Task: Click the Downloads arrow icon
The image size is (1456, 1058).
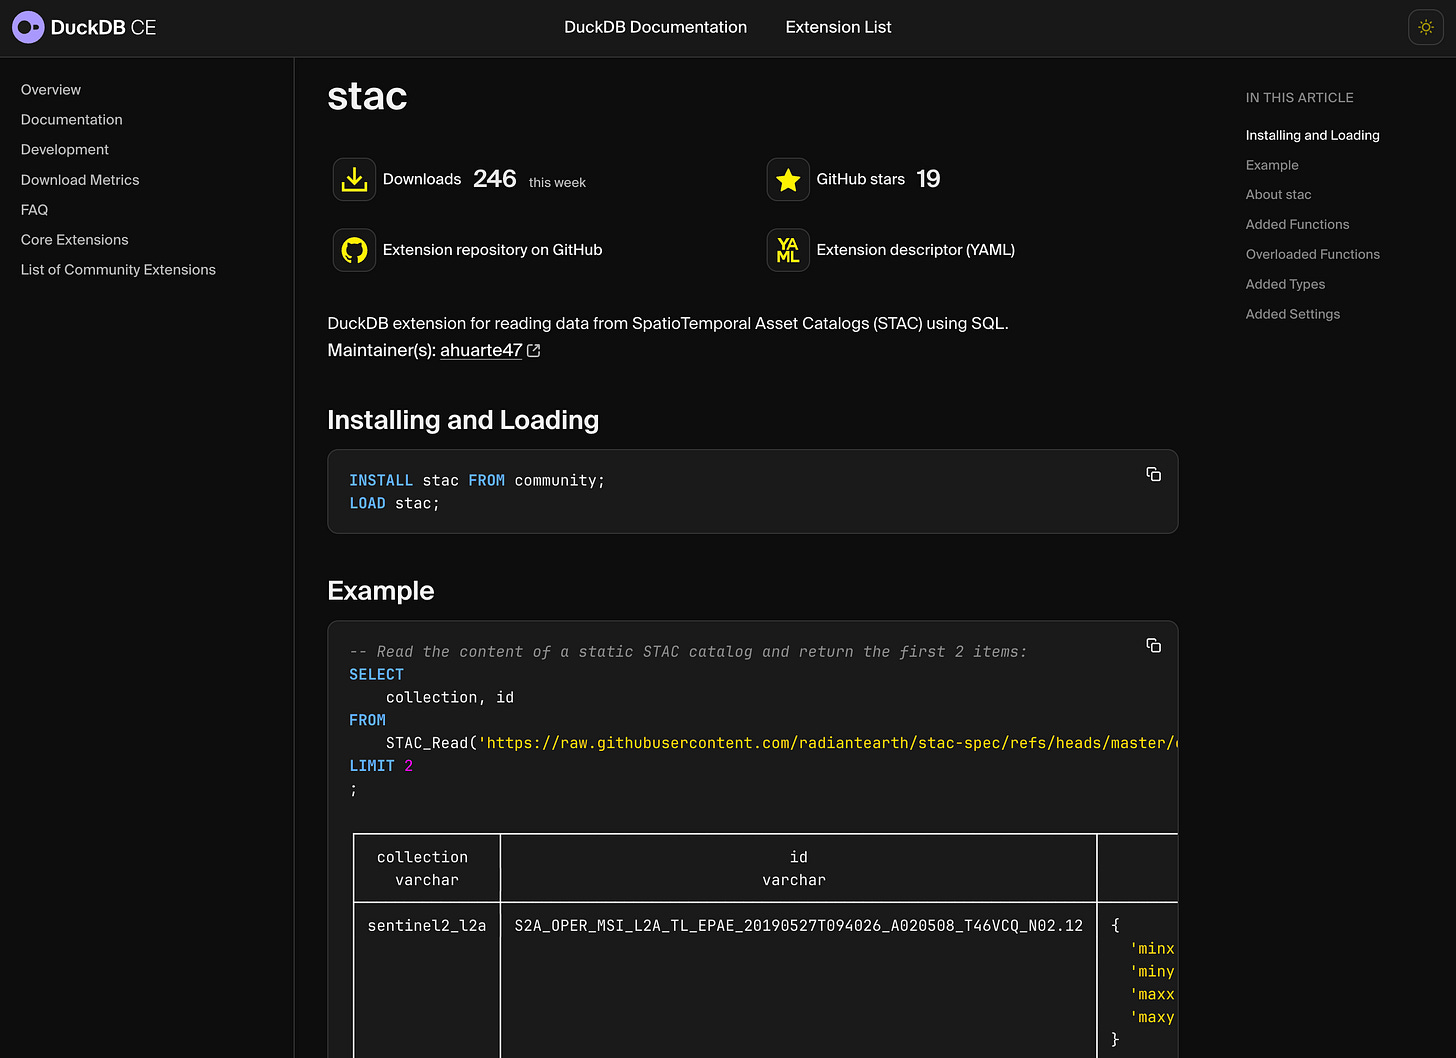Action: click(x=354, y=179)
